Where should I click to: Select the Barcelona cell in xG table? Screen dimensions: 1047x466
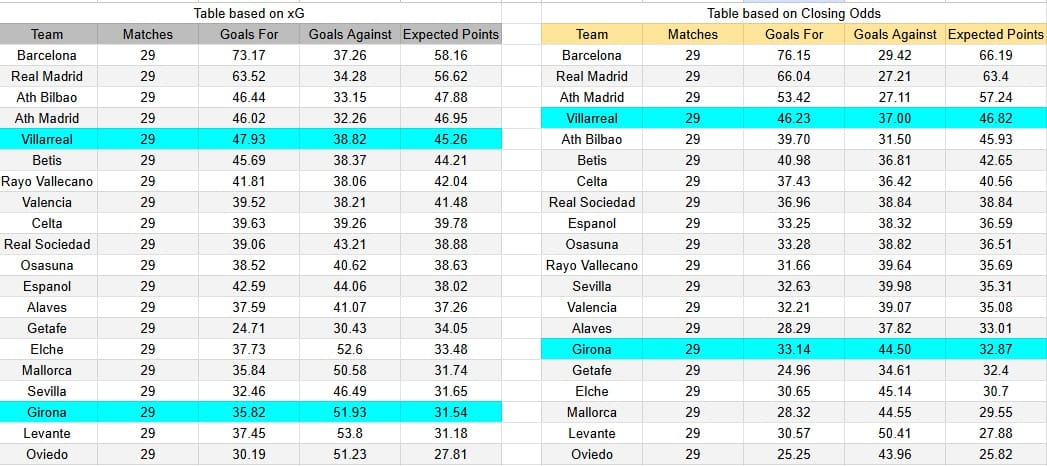click(x=48, y=55)
